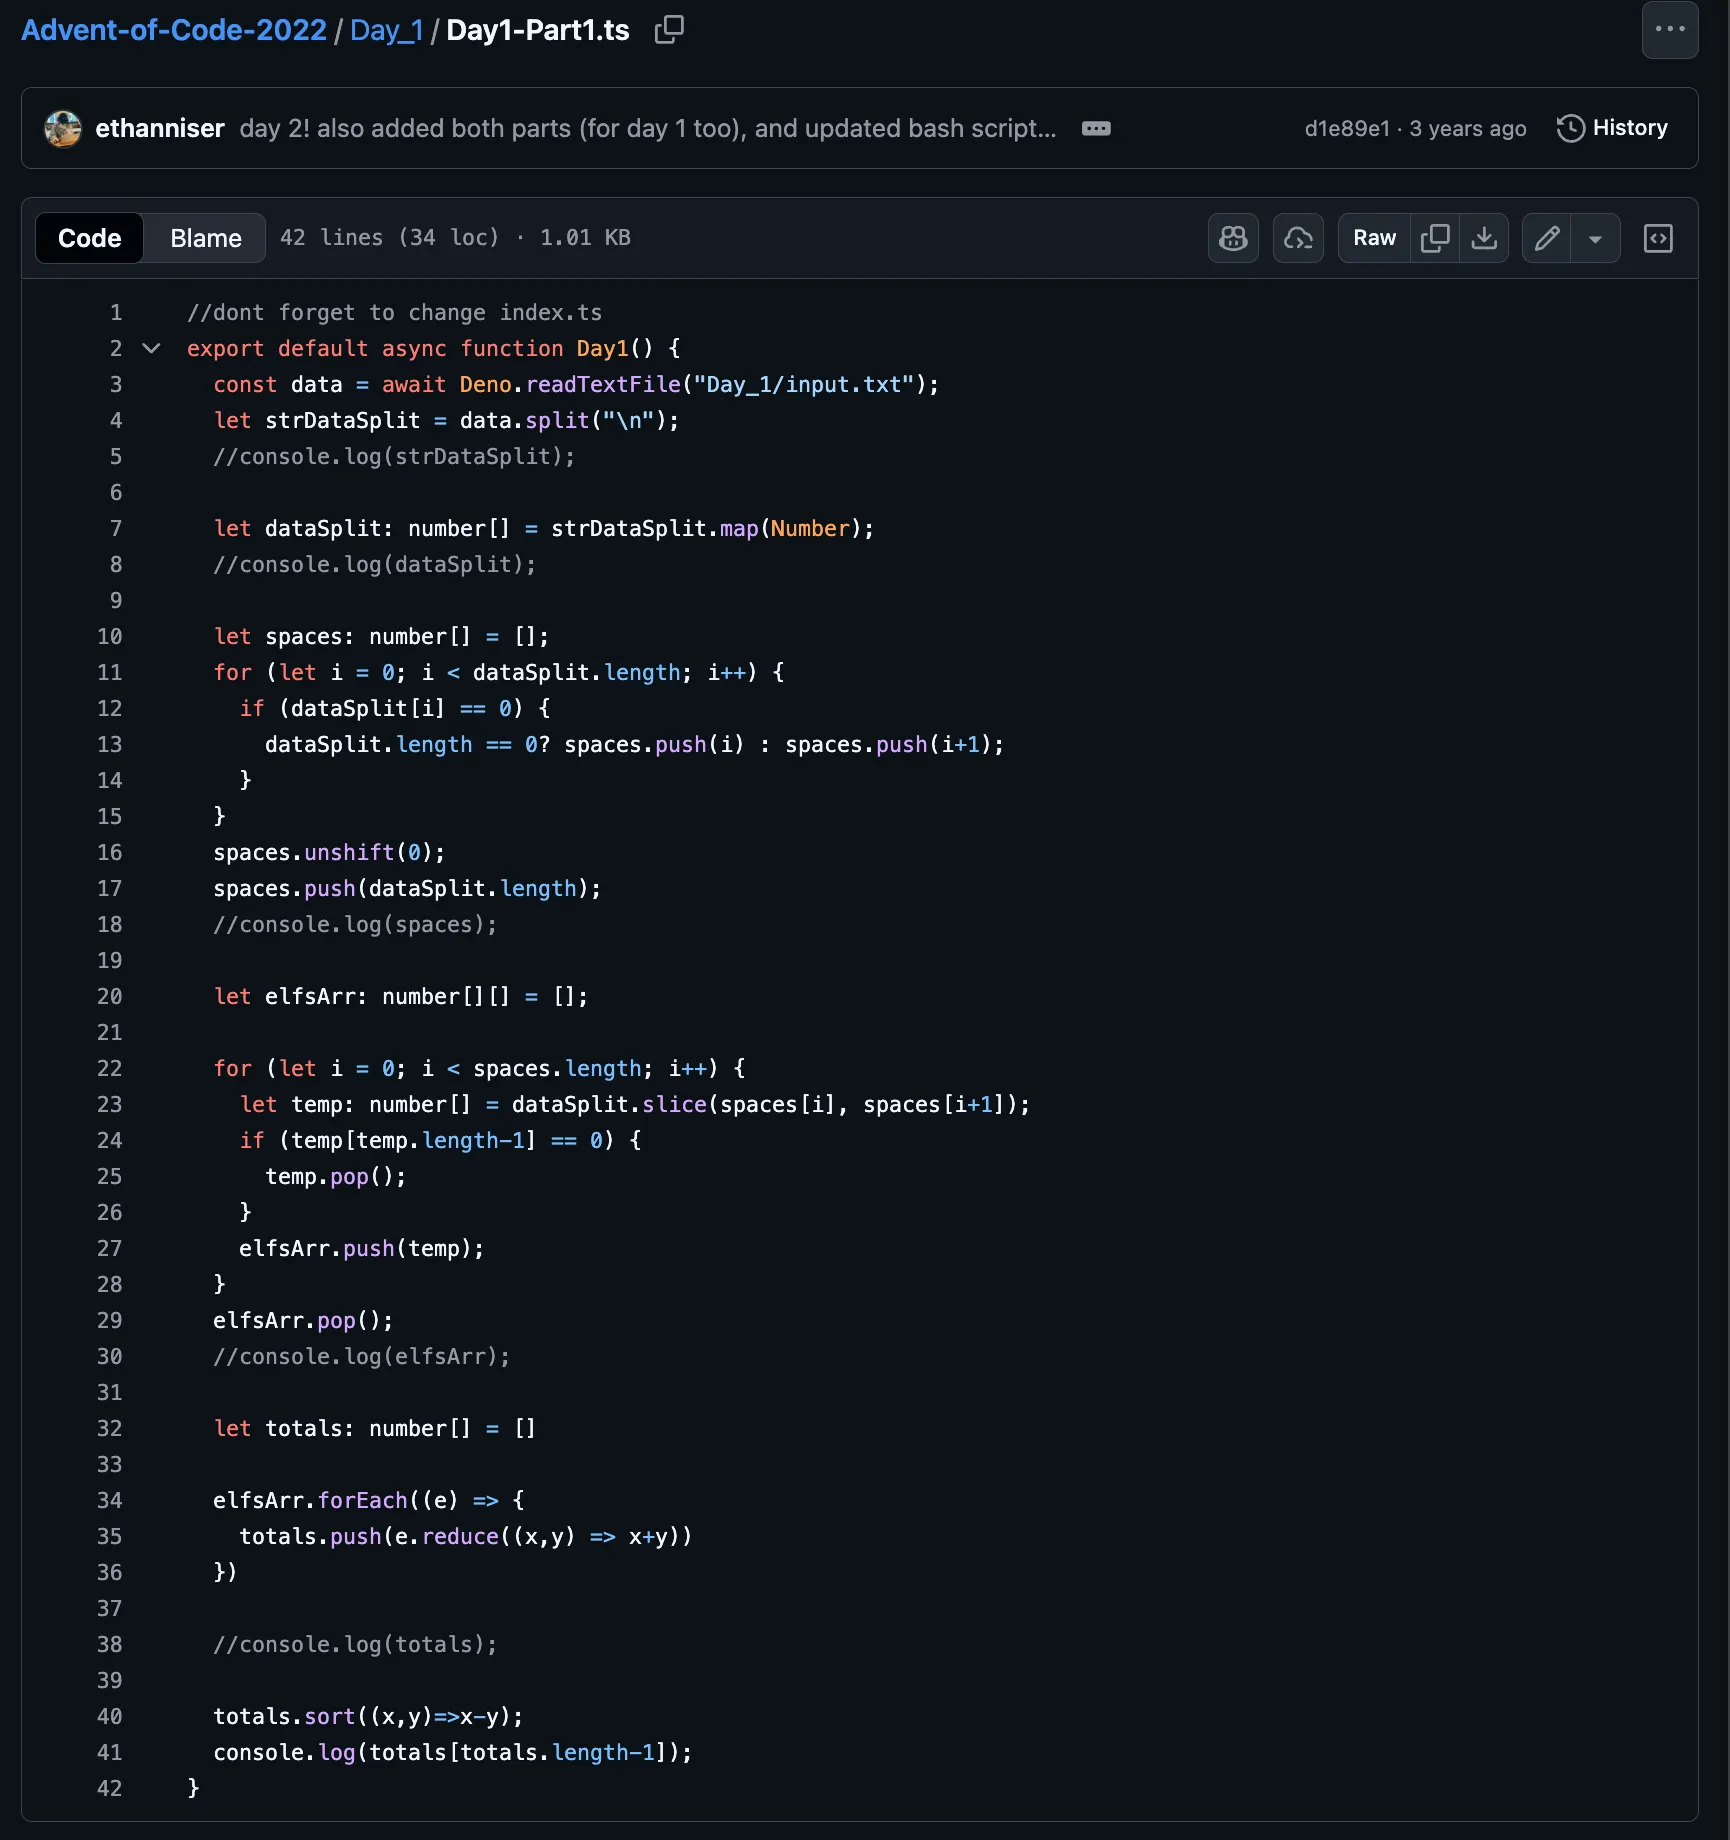Viewport: 1730px width, 1840px height.
Task: Download the Day1-Part1.ts file
Action: click(x=1485, y=238)
